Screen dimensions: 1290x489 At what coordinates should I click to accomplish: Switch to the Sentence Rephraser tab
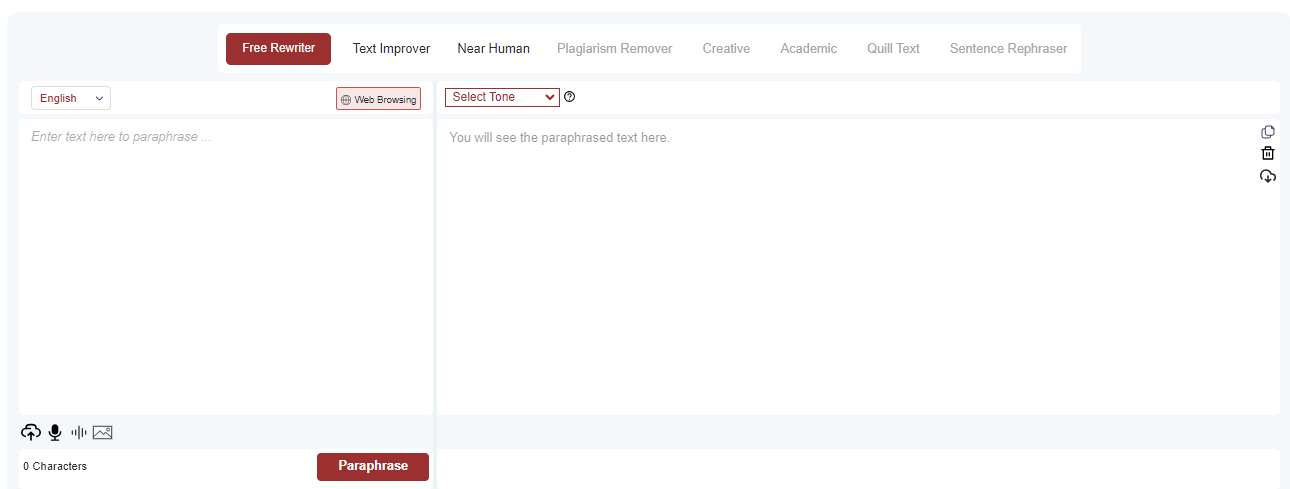(x=1009, y=48)
